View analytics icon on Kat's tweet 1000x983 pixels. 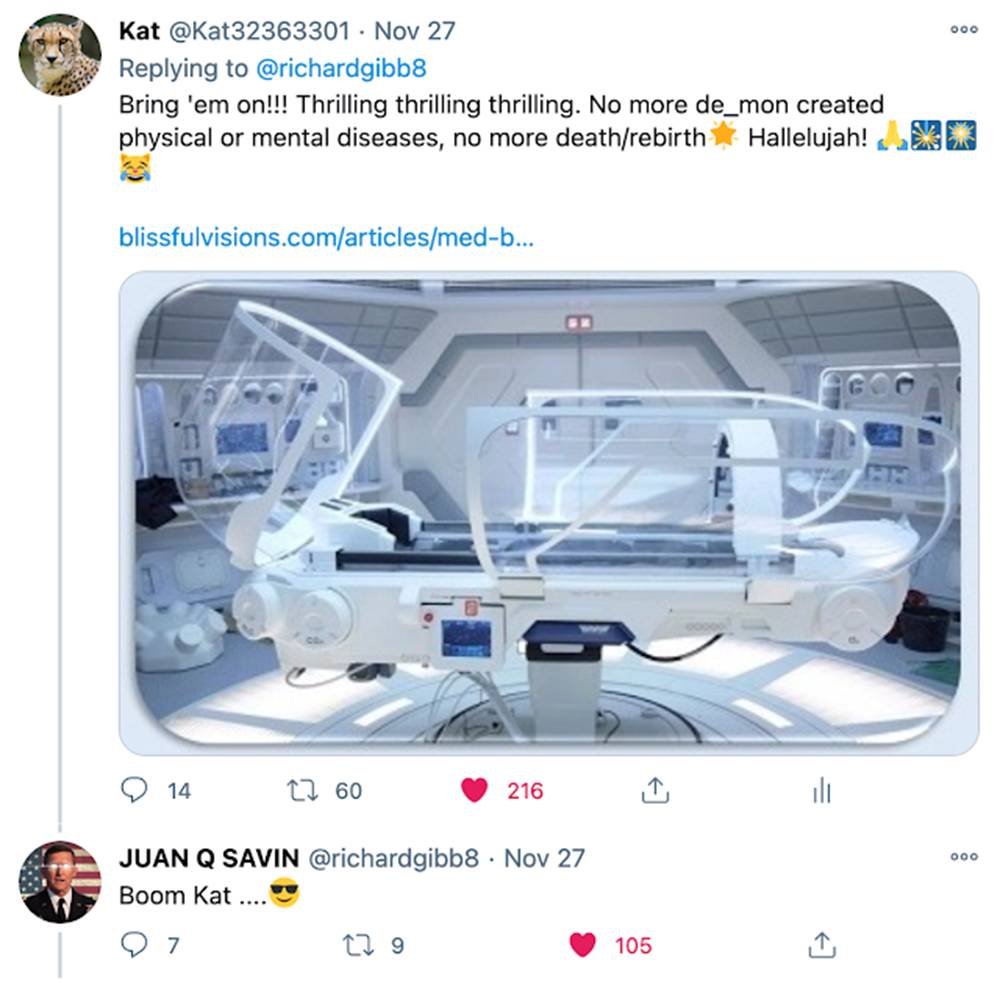pos(821,792)
